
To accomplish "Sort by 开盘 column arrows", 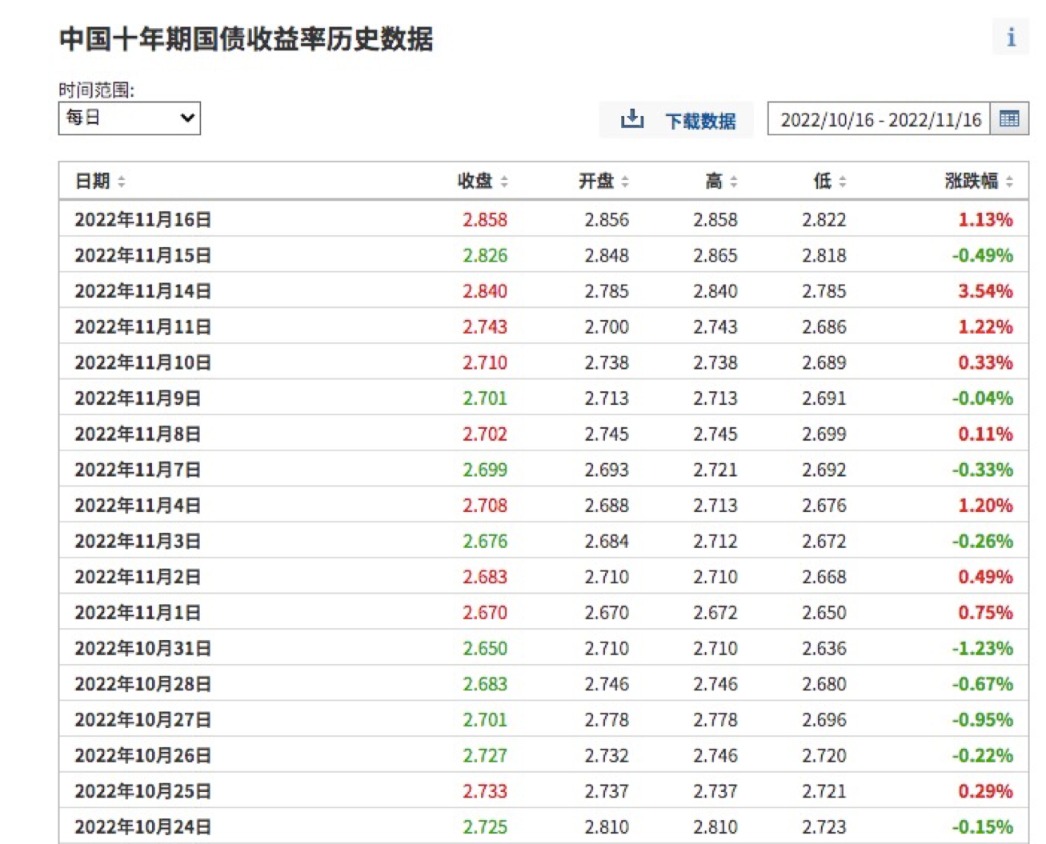I will [625, 182].
